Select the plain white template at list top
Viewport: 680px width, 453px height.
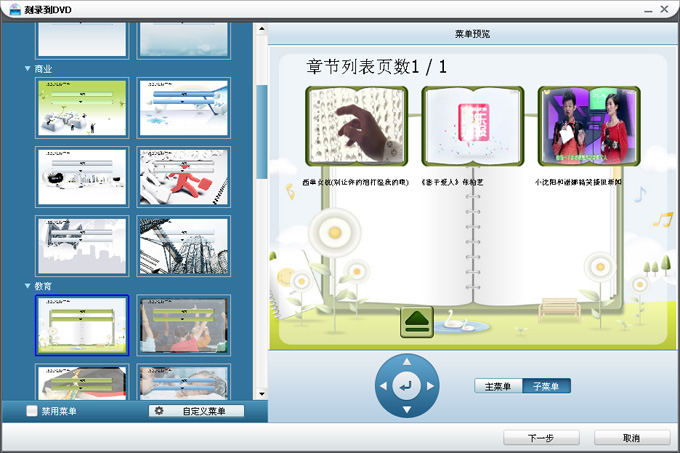[x=82, y=40]
